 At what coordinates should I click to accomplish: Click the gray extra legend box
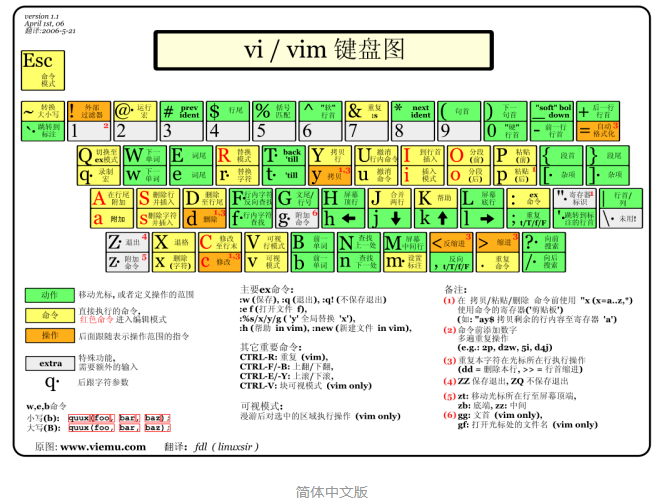(49, 363)
